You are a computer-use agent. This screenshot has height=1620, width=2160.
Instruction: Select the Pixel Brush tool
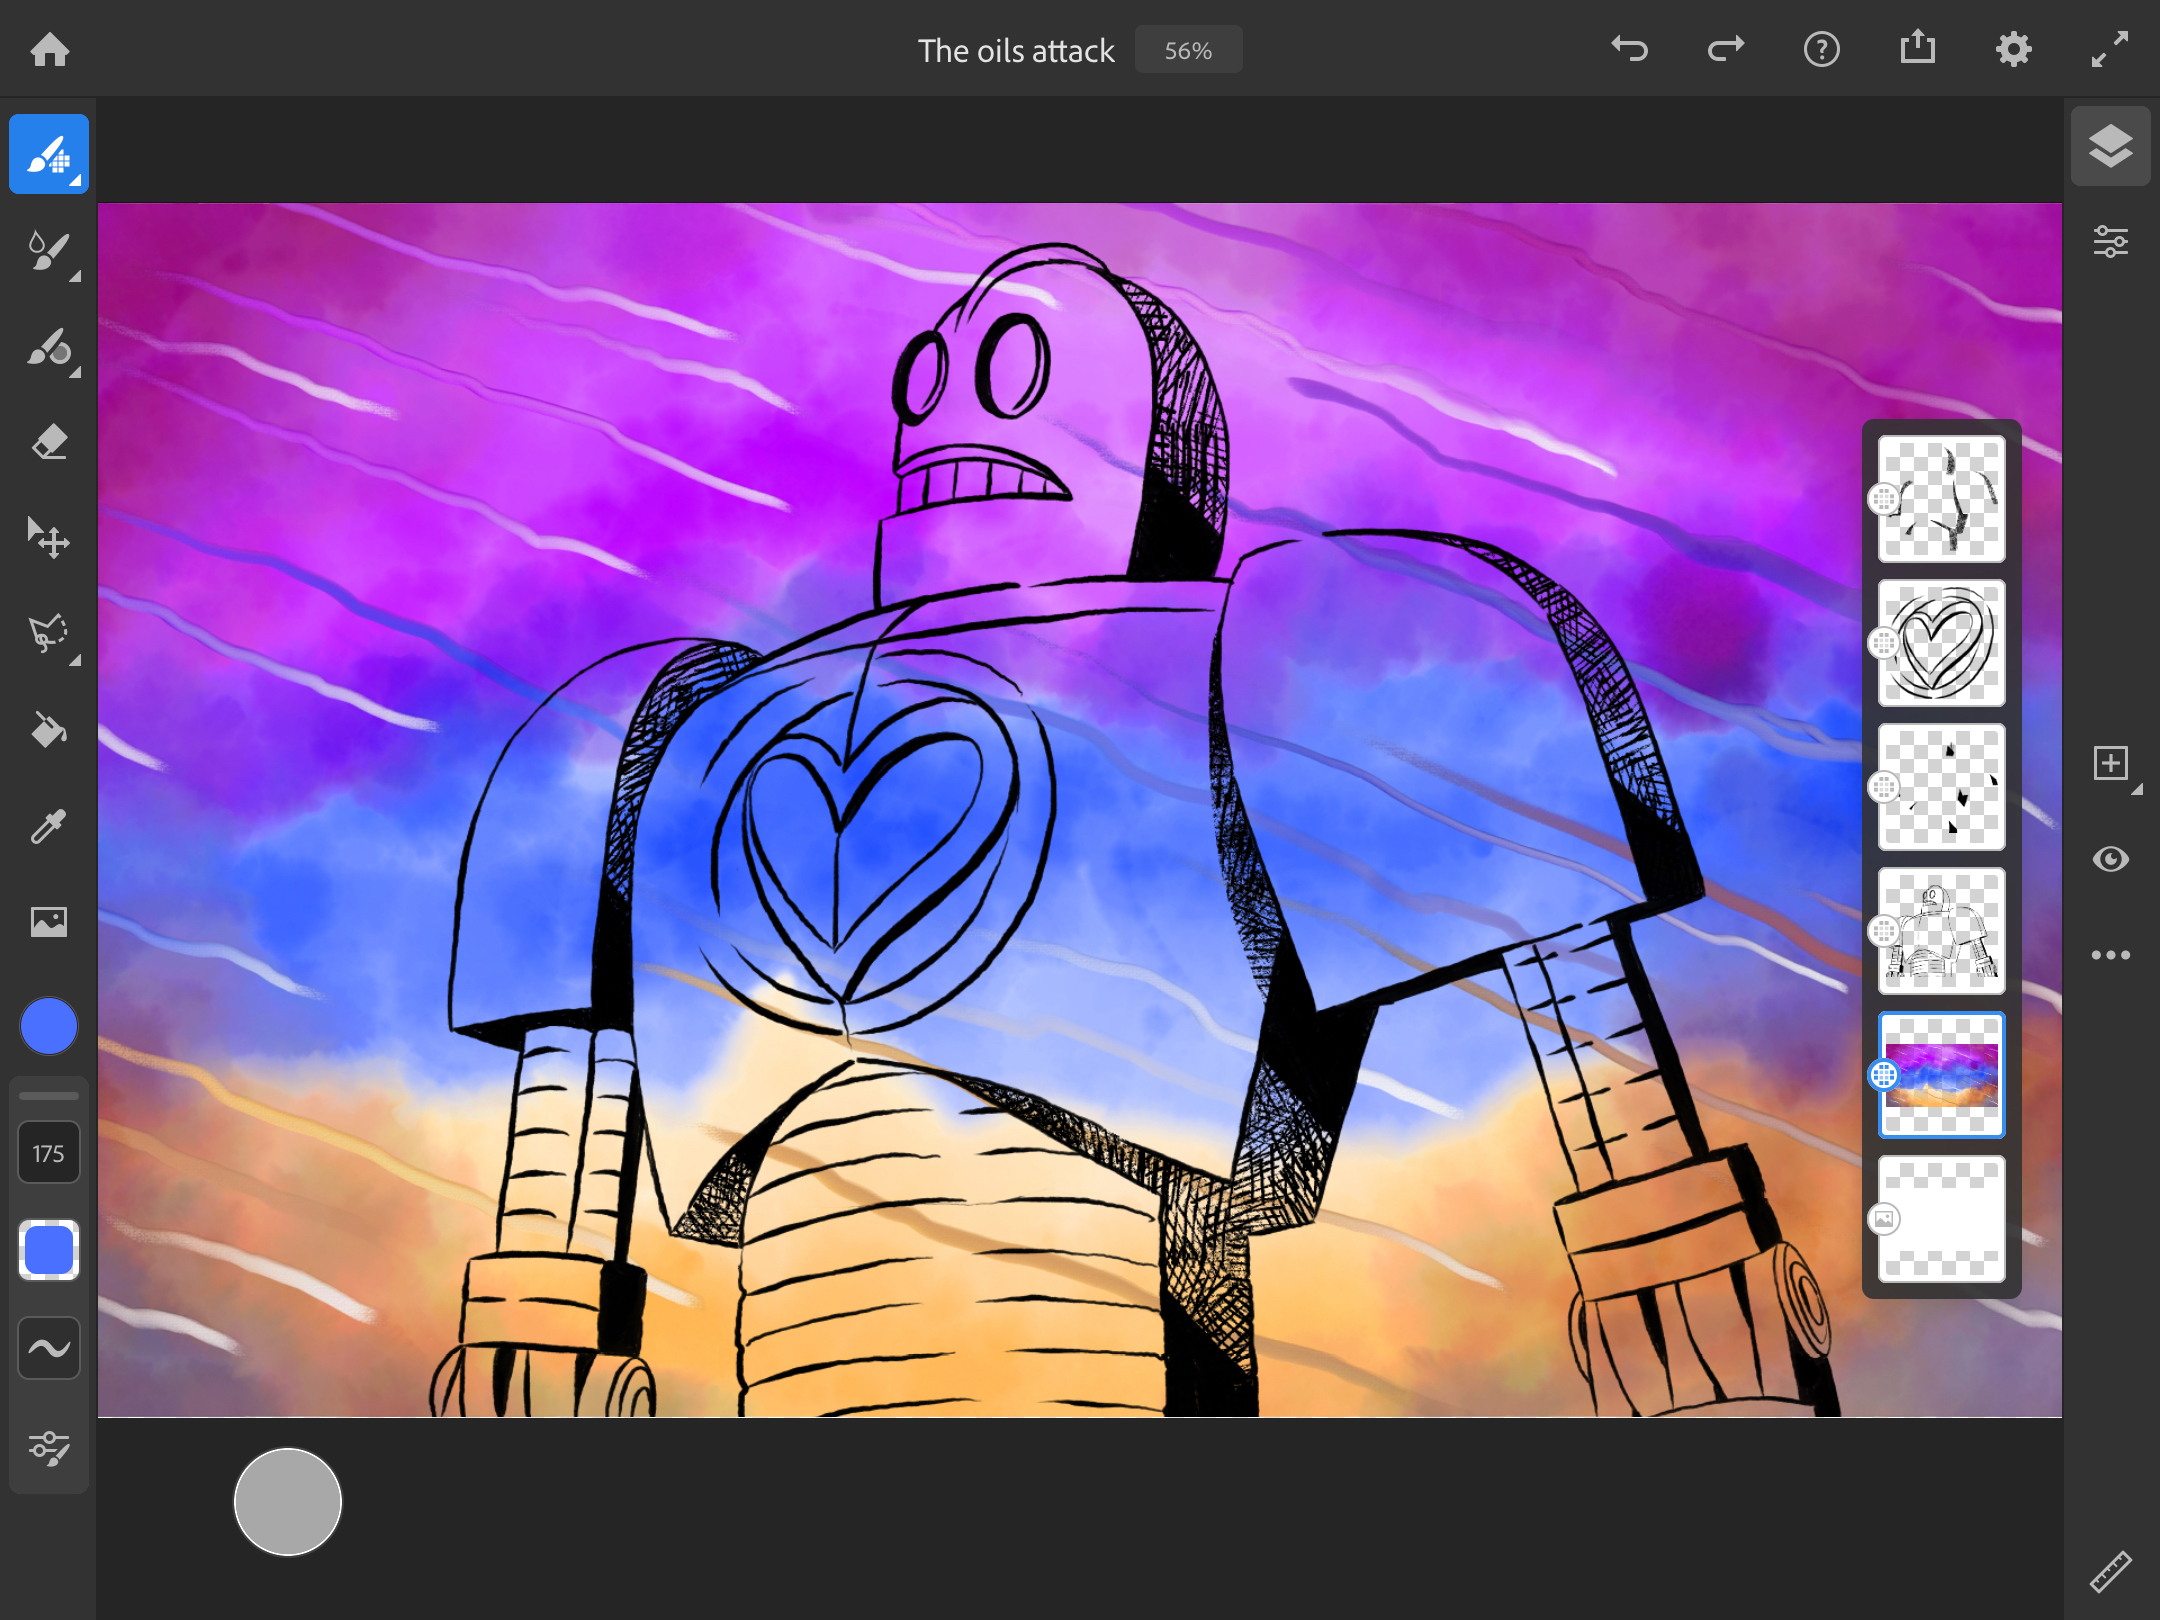(x=48, y=152)
